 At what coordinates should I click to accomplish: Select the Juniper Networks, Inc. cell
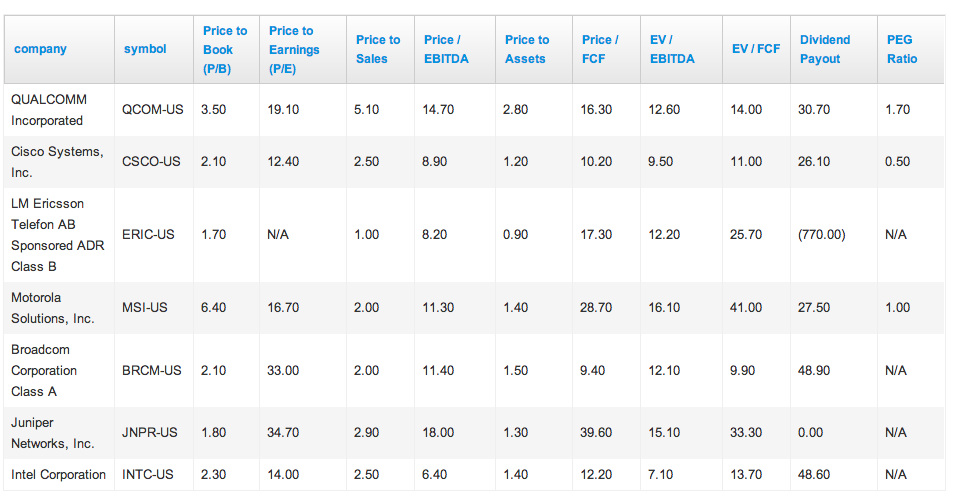click(x=52, y=433)
